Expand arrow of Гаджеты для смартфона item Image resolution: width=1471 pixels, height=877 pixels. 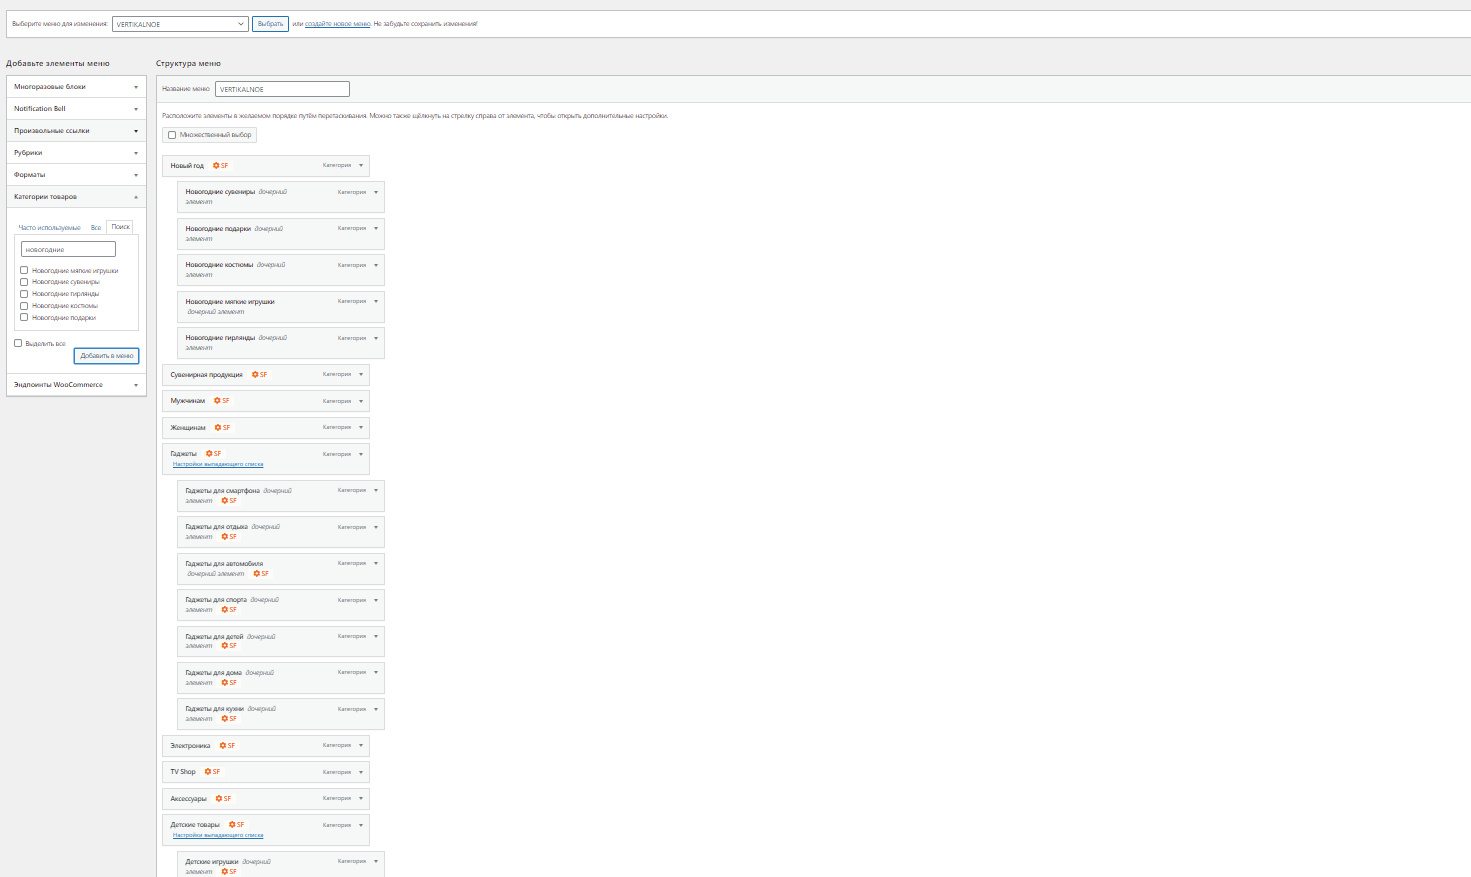pyautogui.click(x=376, y=490)
